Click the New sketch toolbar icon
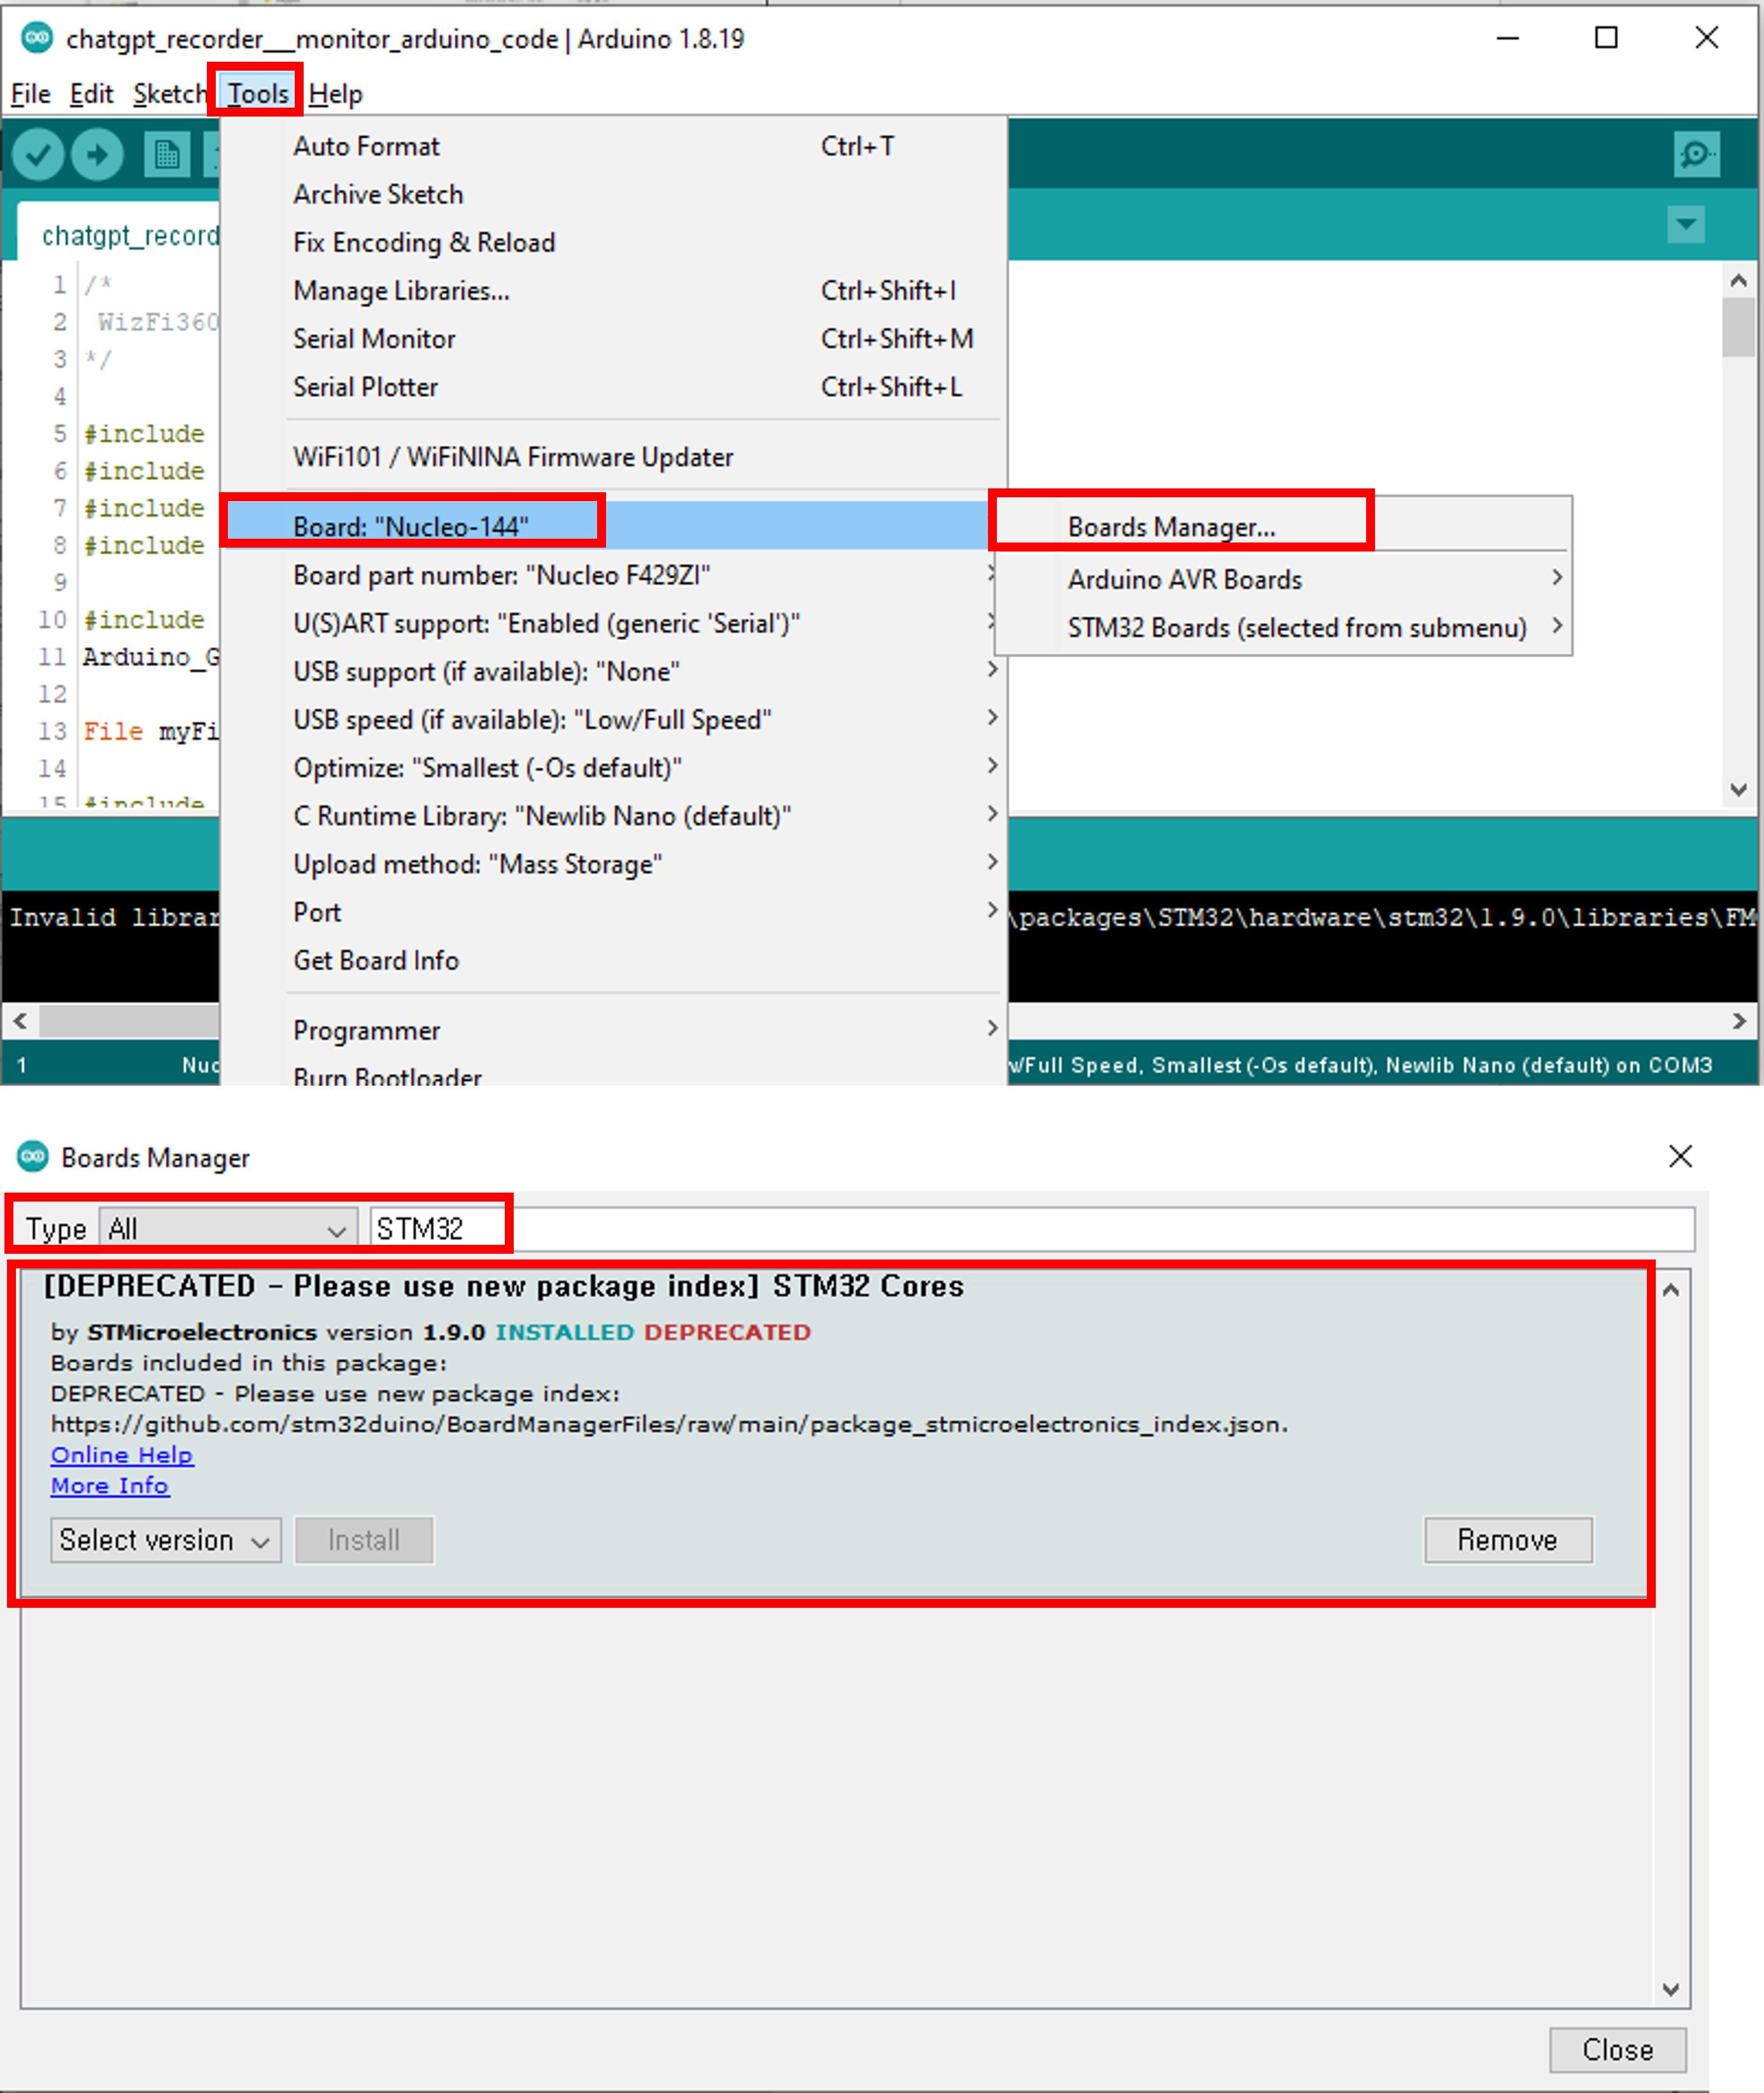The height and width of the screenshot is (2093, 1764). point(166,155)
